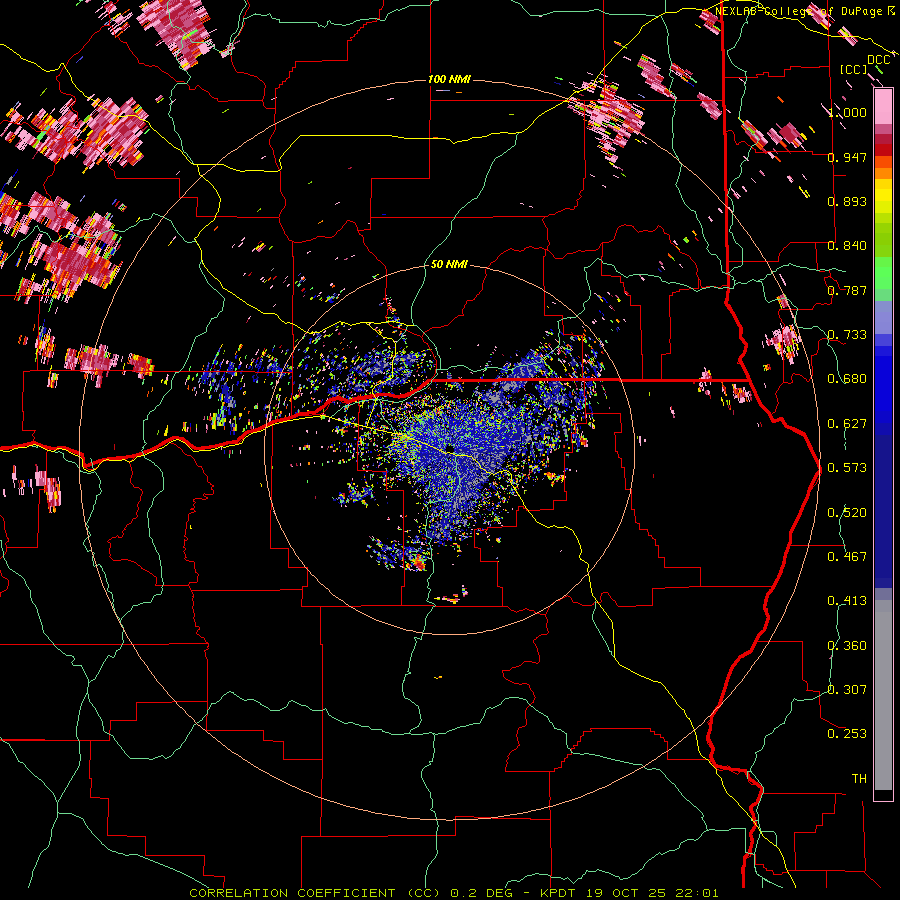900x900 pixels.
Task: Click the 0.253 color scale value
Action: 847,734
